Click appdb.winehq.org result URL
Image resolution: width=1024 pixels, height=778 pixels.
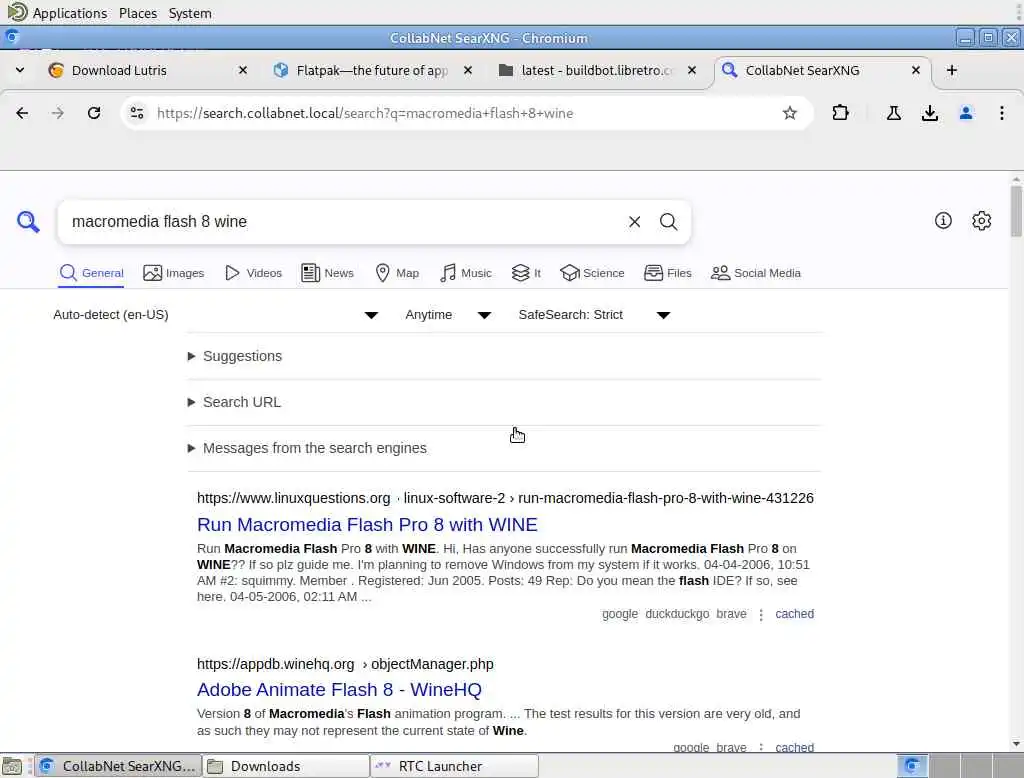(x=345, y=664)
